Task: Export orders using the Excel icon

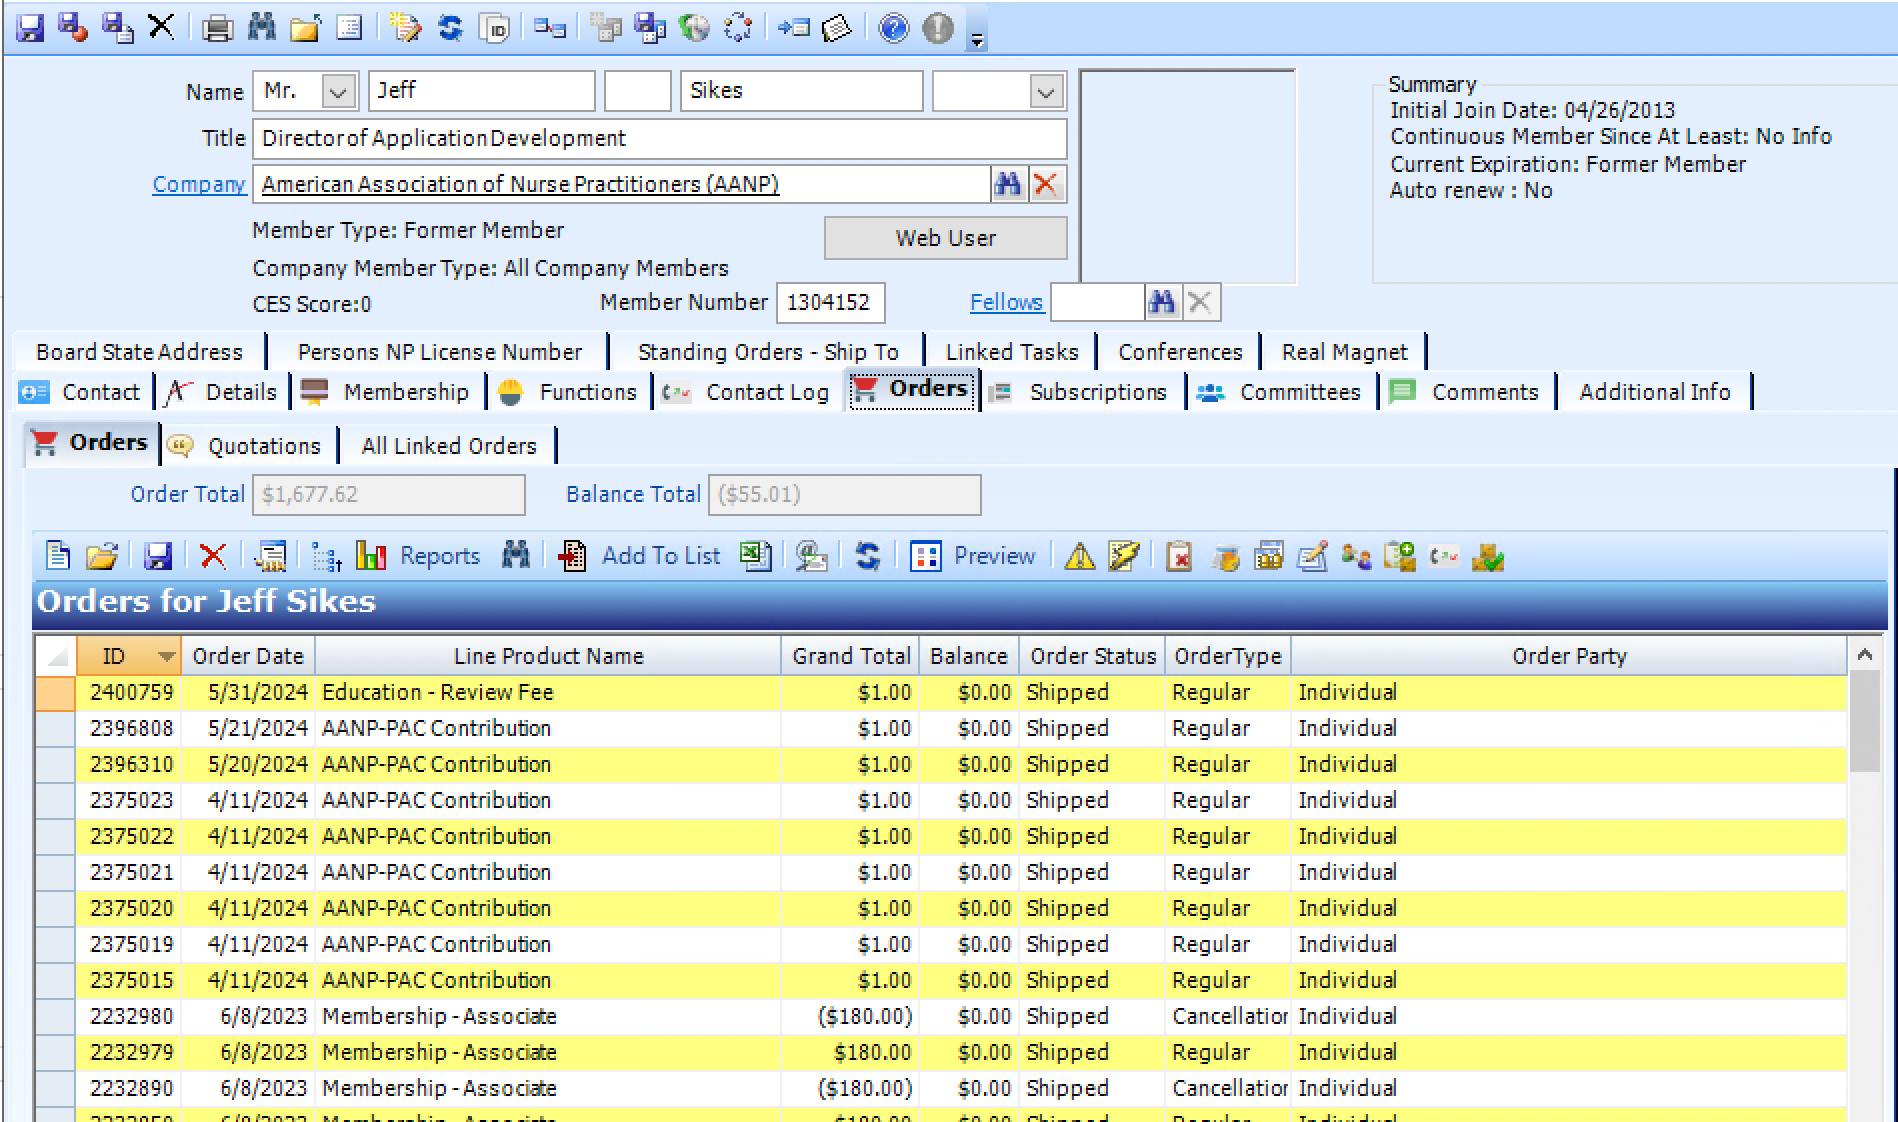Action: click(x=755, y=556)
